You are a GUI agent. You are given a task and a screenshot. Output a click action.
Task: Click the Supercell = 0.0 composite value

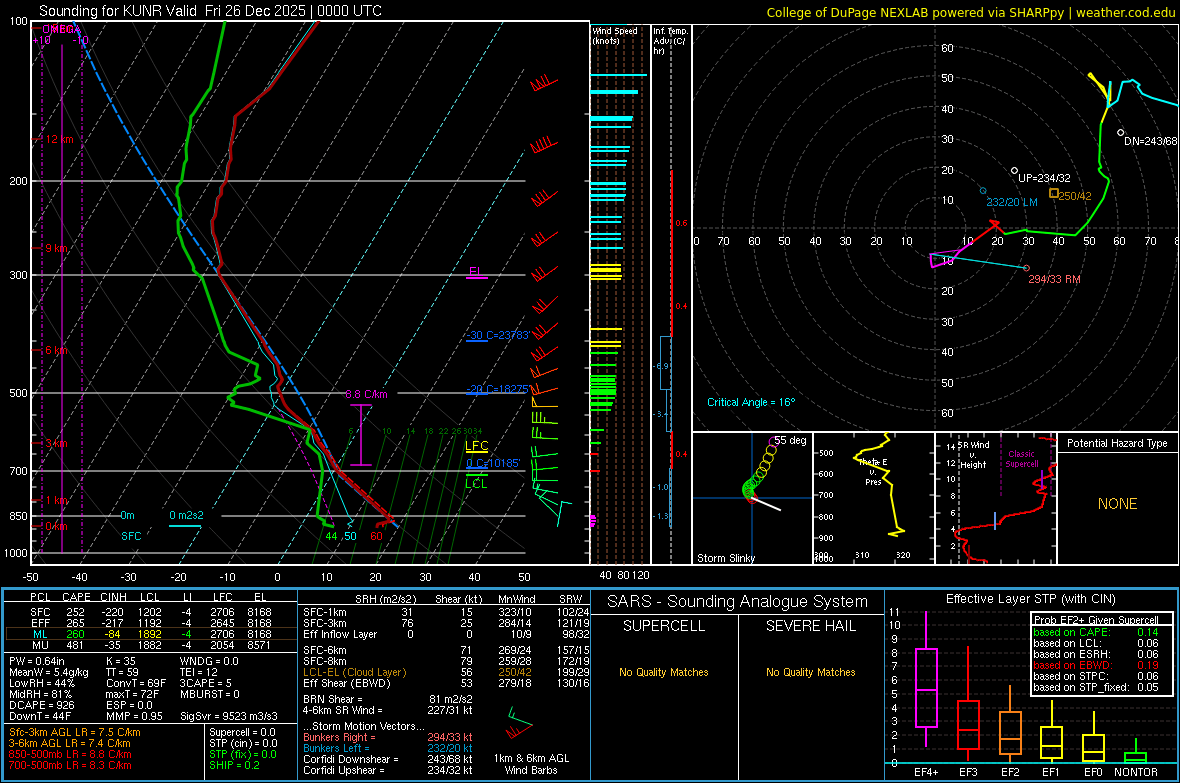242,732
